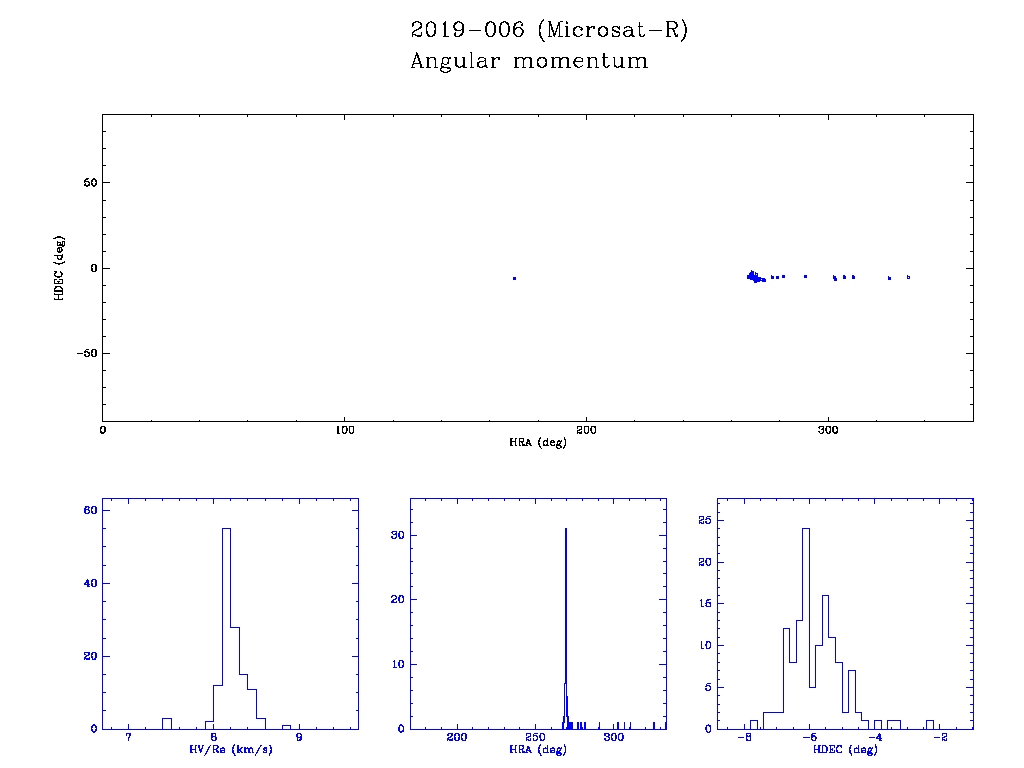Click the "Angular momentum" subtitle

pyautogui.click(x=529, y=62)
